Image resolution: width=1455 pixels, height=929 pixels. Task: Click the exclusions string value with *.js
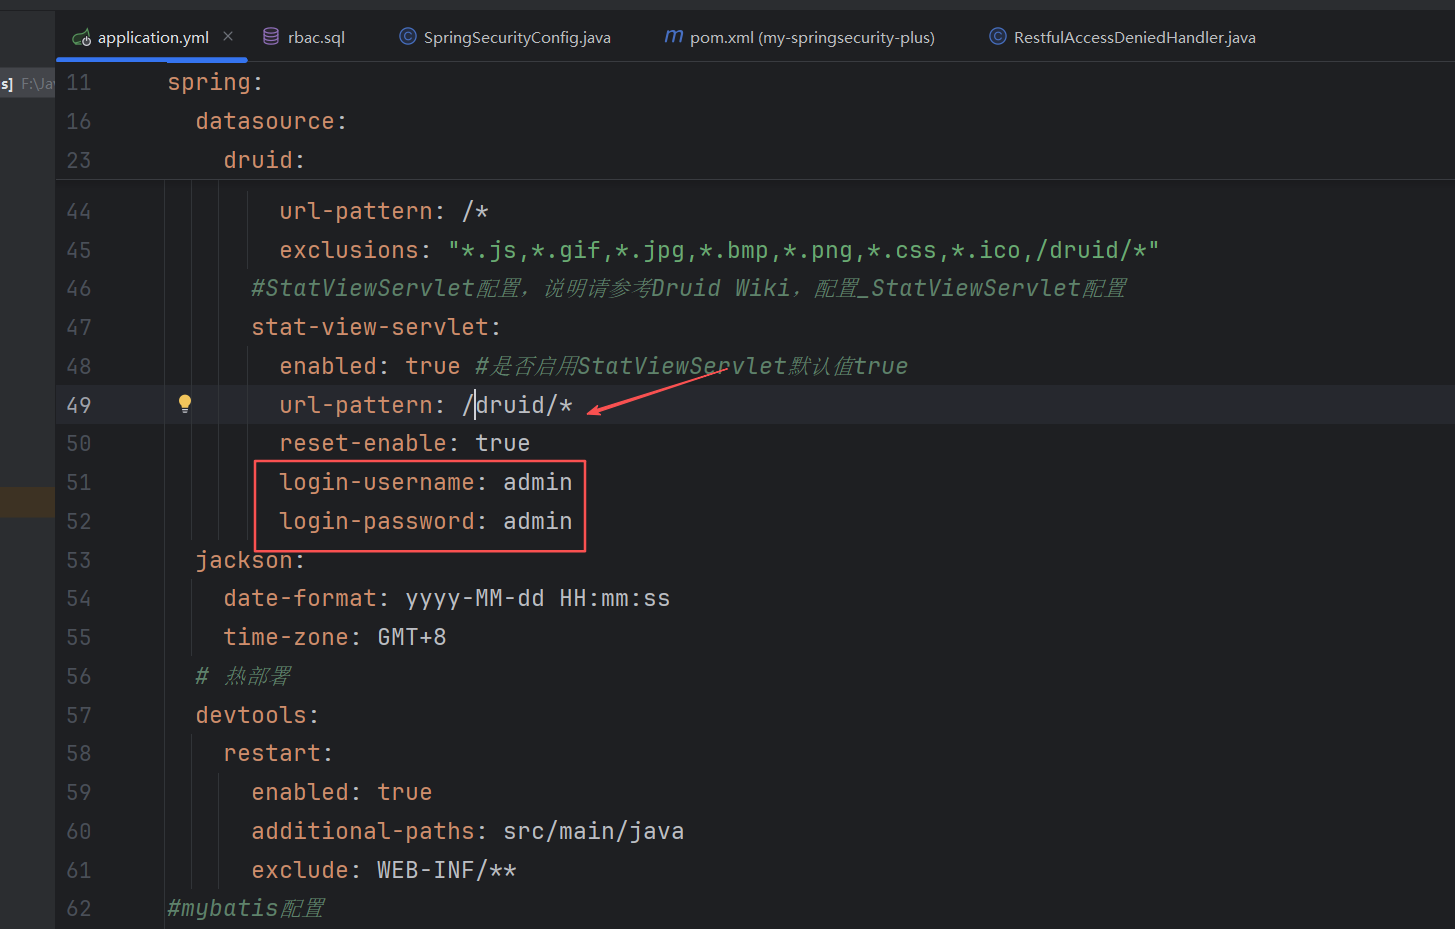803,250
